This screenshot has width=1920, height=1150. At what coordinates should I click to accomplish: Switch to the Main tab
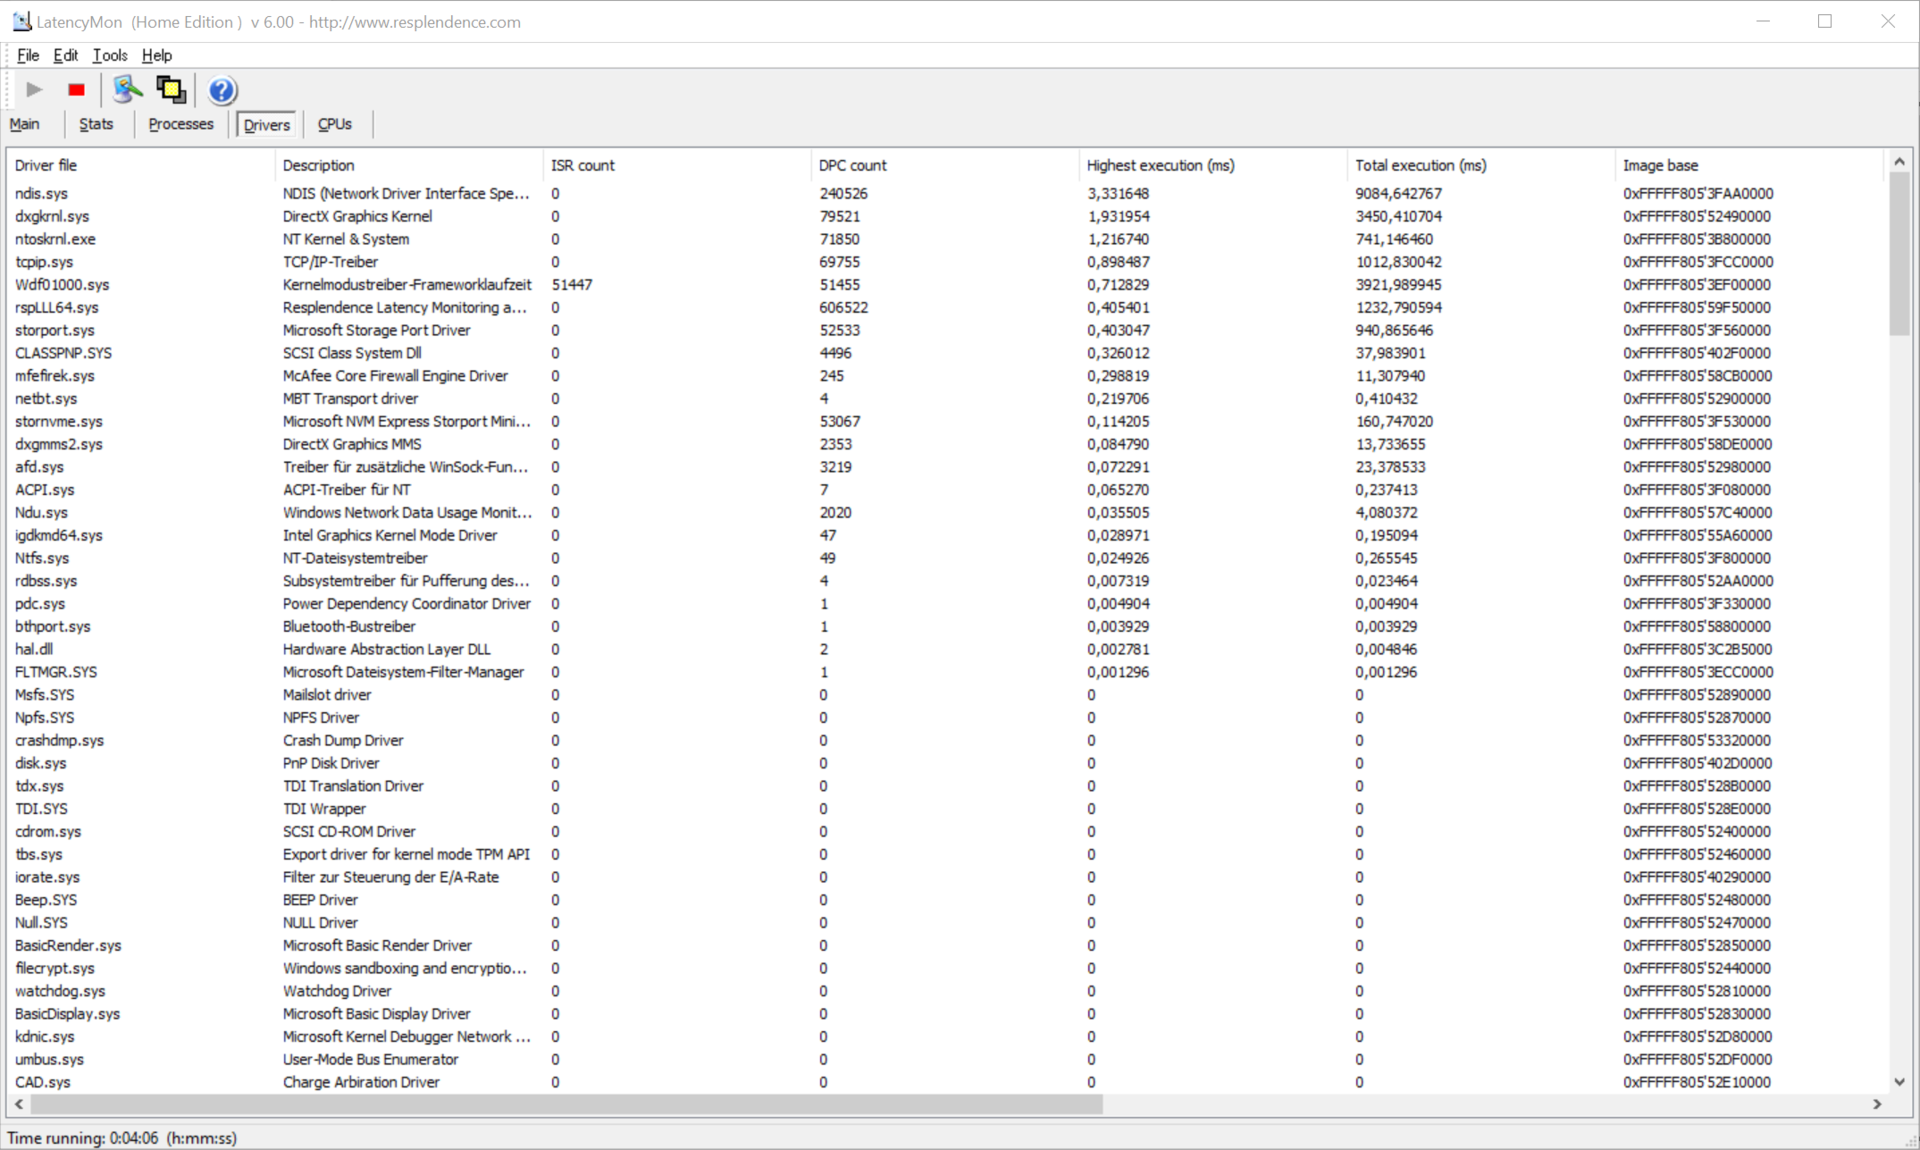coord(25,124)
